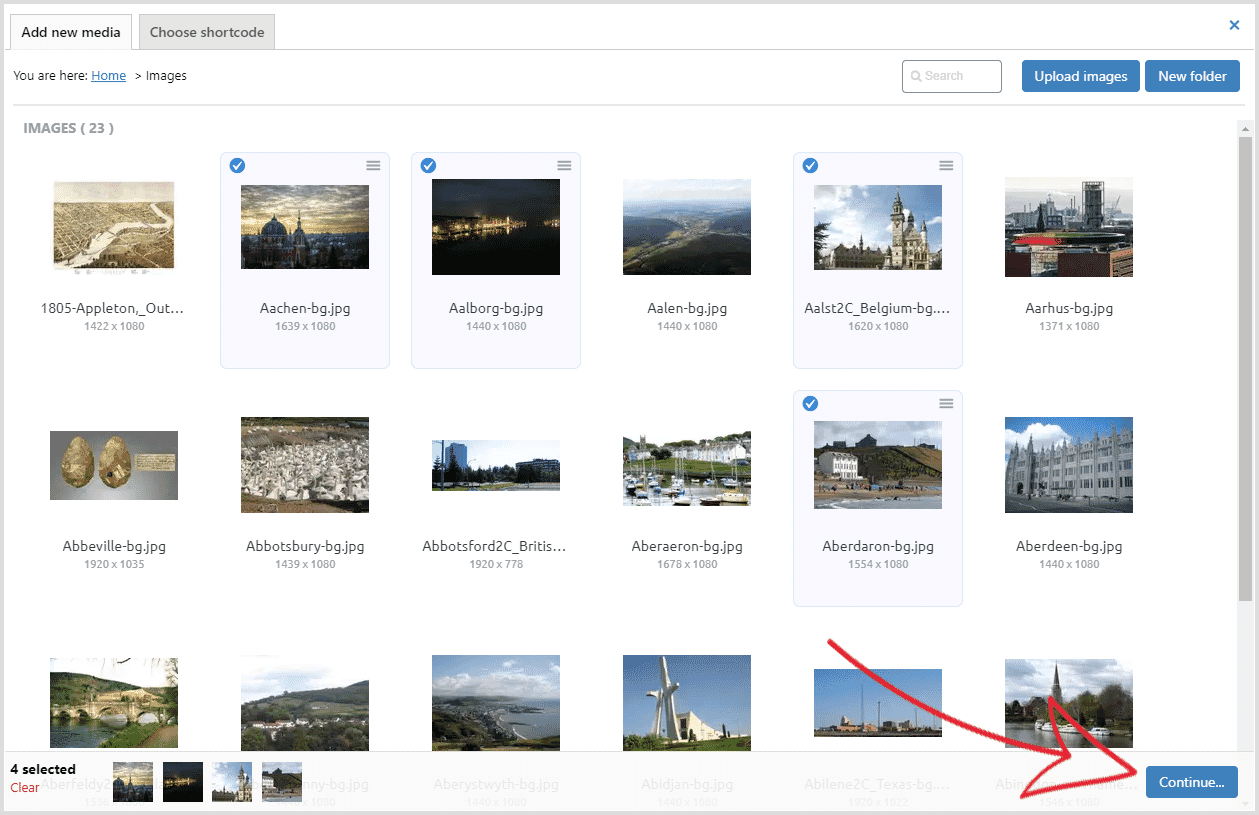Select the Abidjan-bg.jpg thumbnail
The image size is (1259, 815).
click(687, 702)
